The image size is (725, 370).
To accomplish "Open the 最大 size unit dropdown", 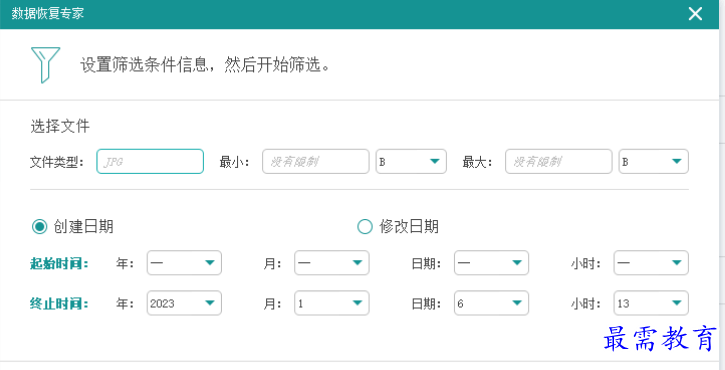I will pyautogui.click(x=654, y=161).
